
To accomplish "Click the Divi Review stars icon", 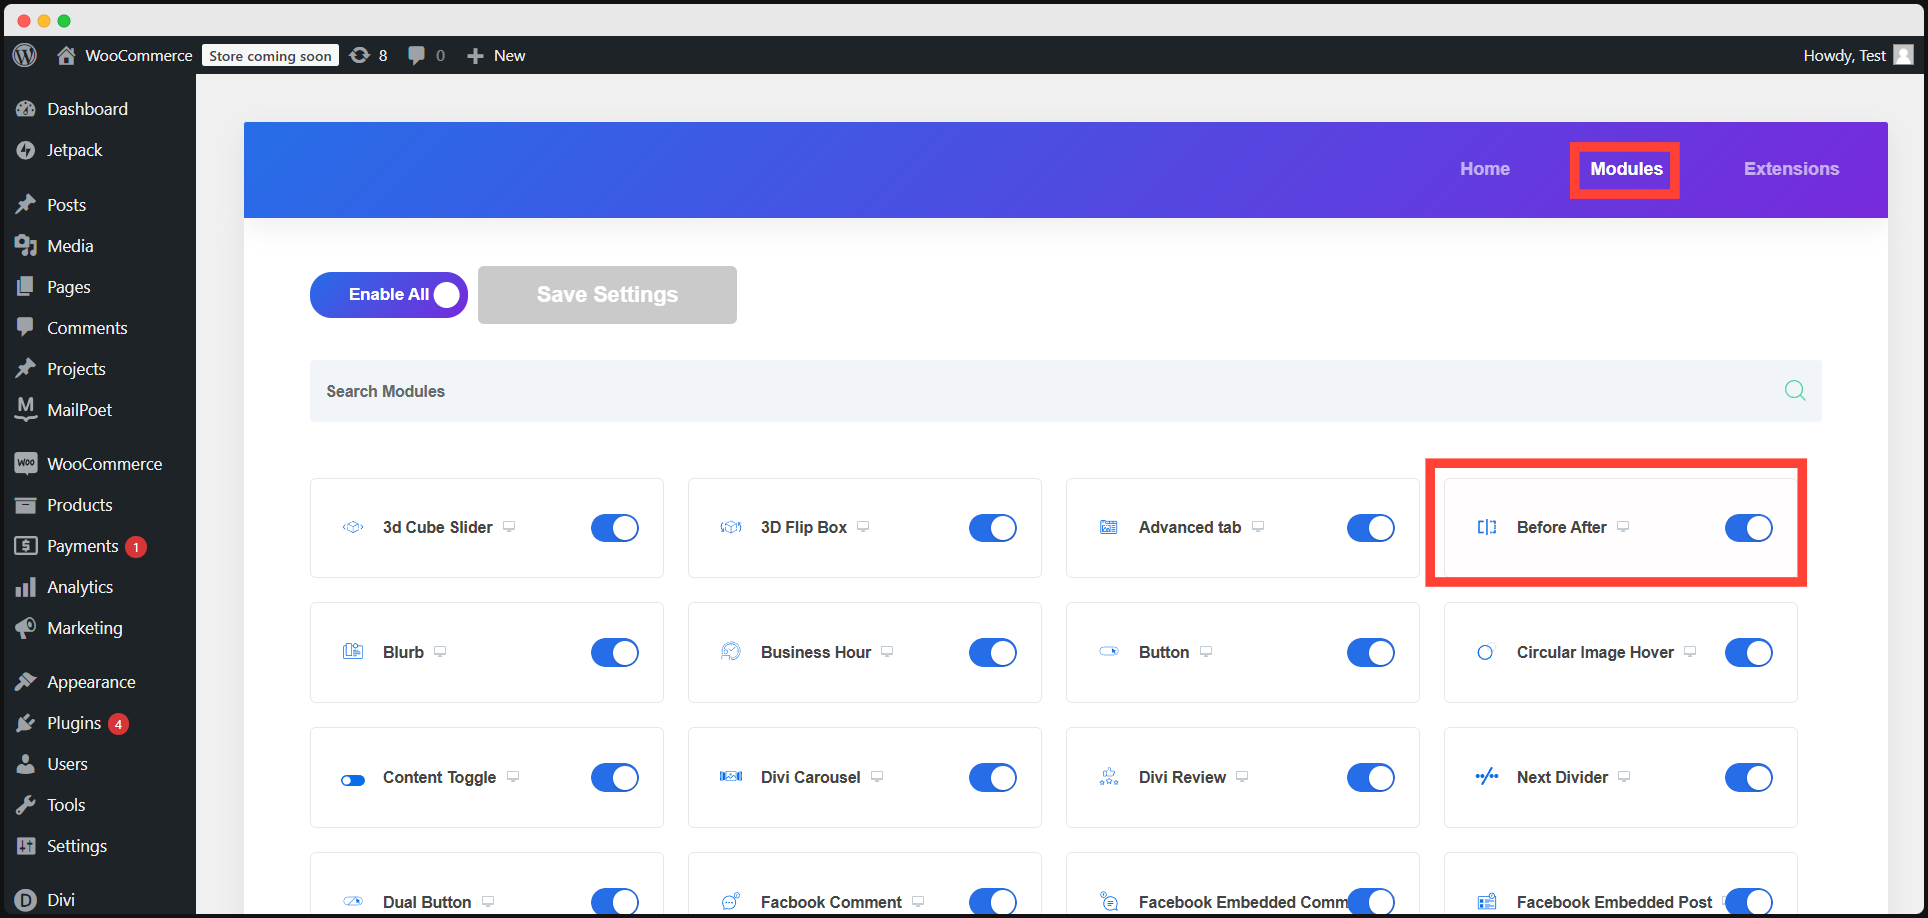I will point(1109,776).
